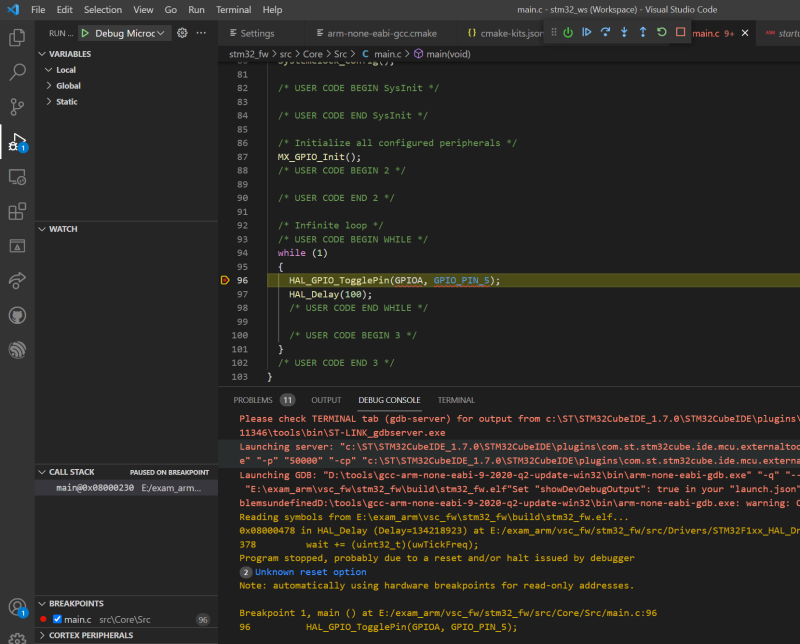Stop debugging with the red stop icon
The height and width of the screenshot is (644, 800).
pyautogui.click(x=680, y=32)
